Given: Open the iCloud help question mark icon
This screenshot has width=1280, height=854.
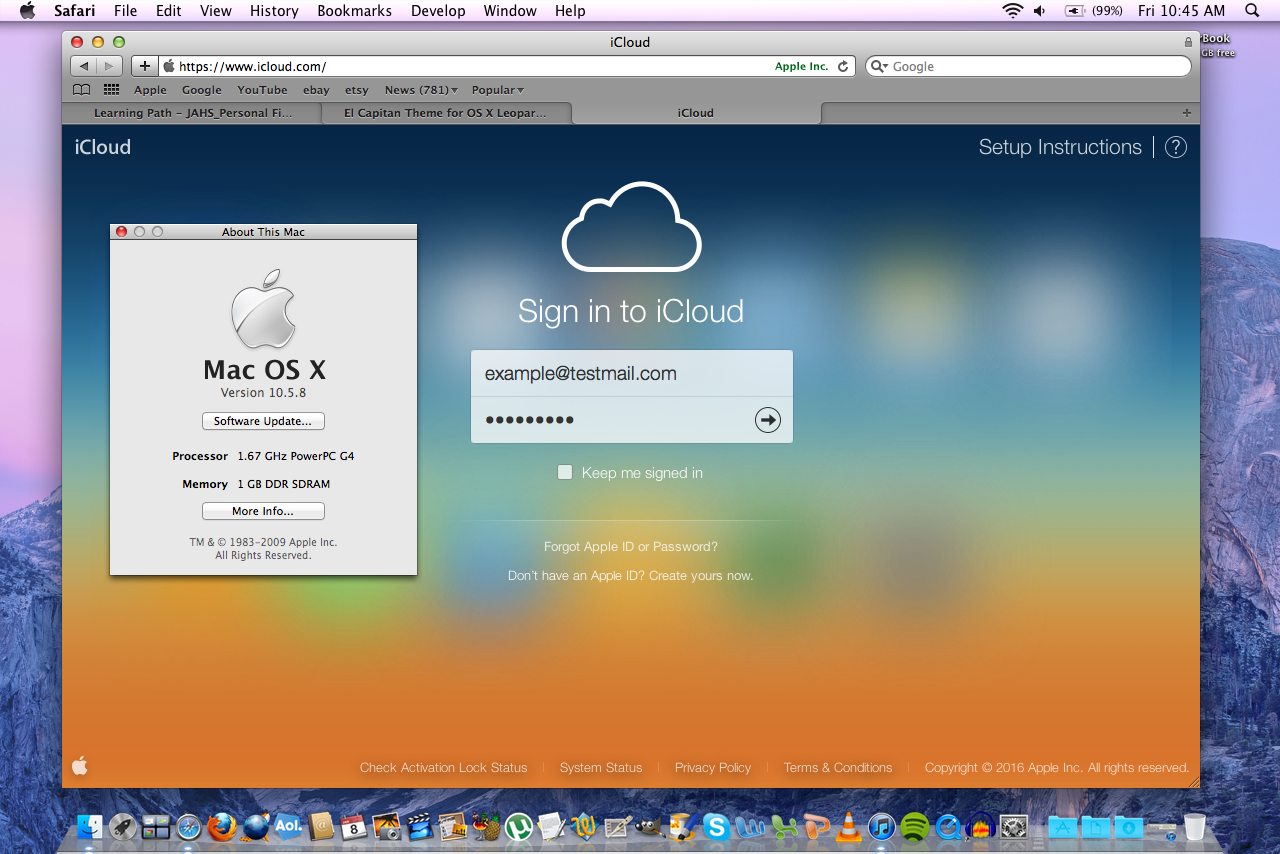Looking at the screenshot, I should tap(1176, 147).
